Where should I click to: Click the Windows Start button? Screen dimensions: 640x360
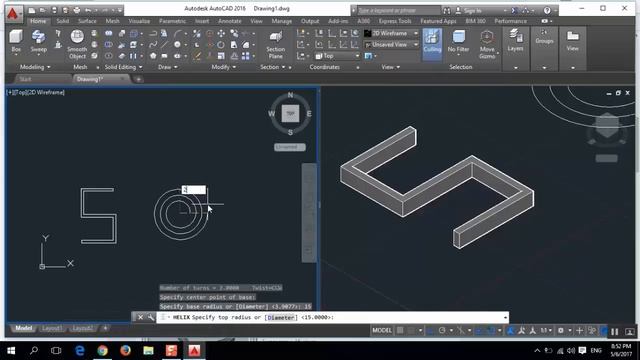(11, 351)
